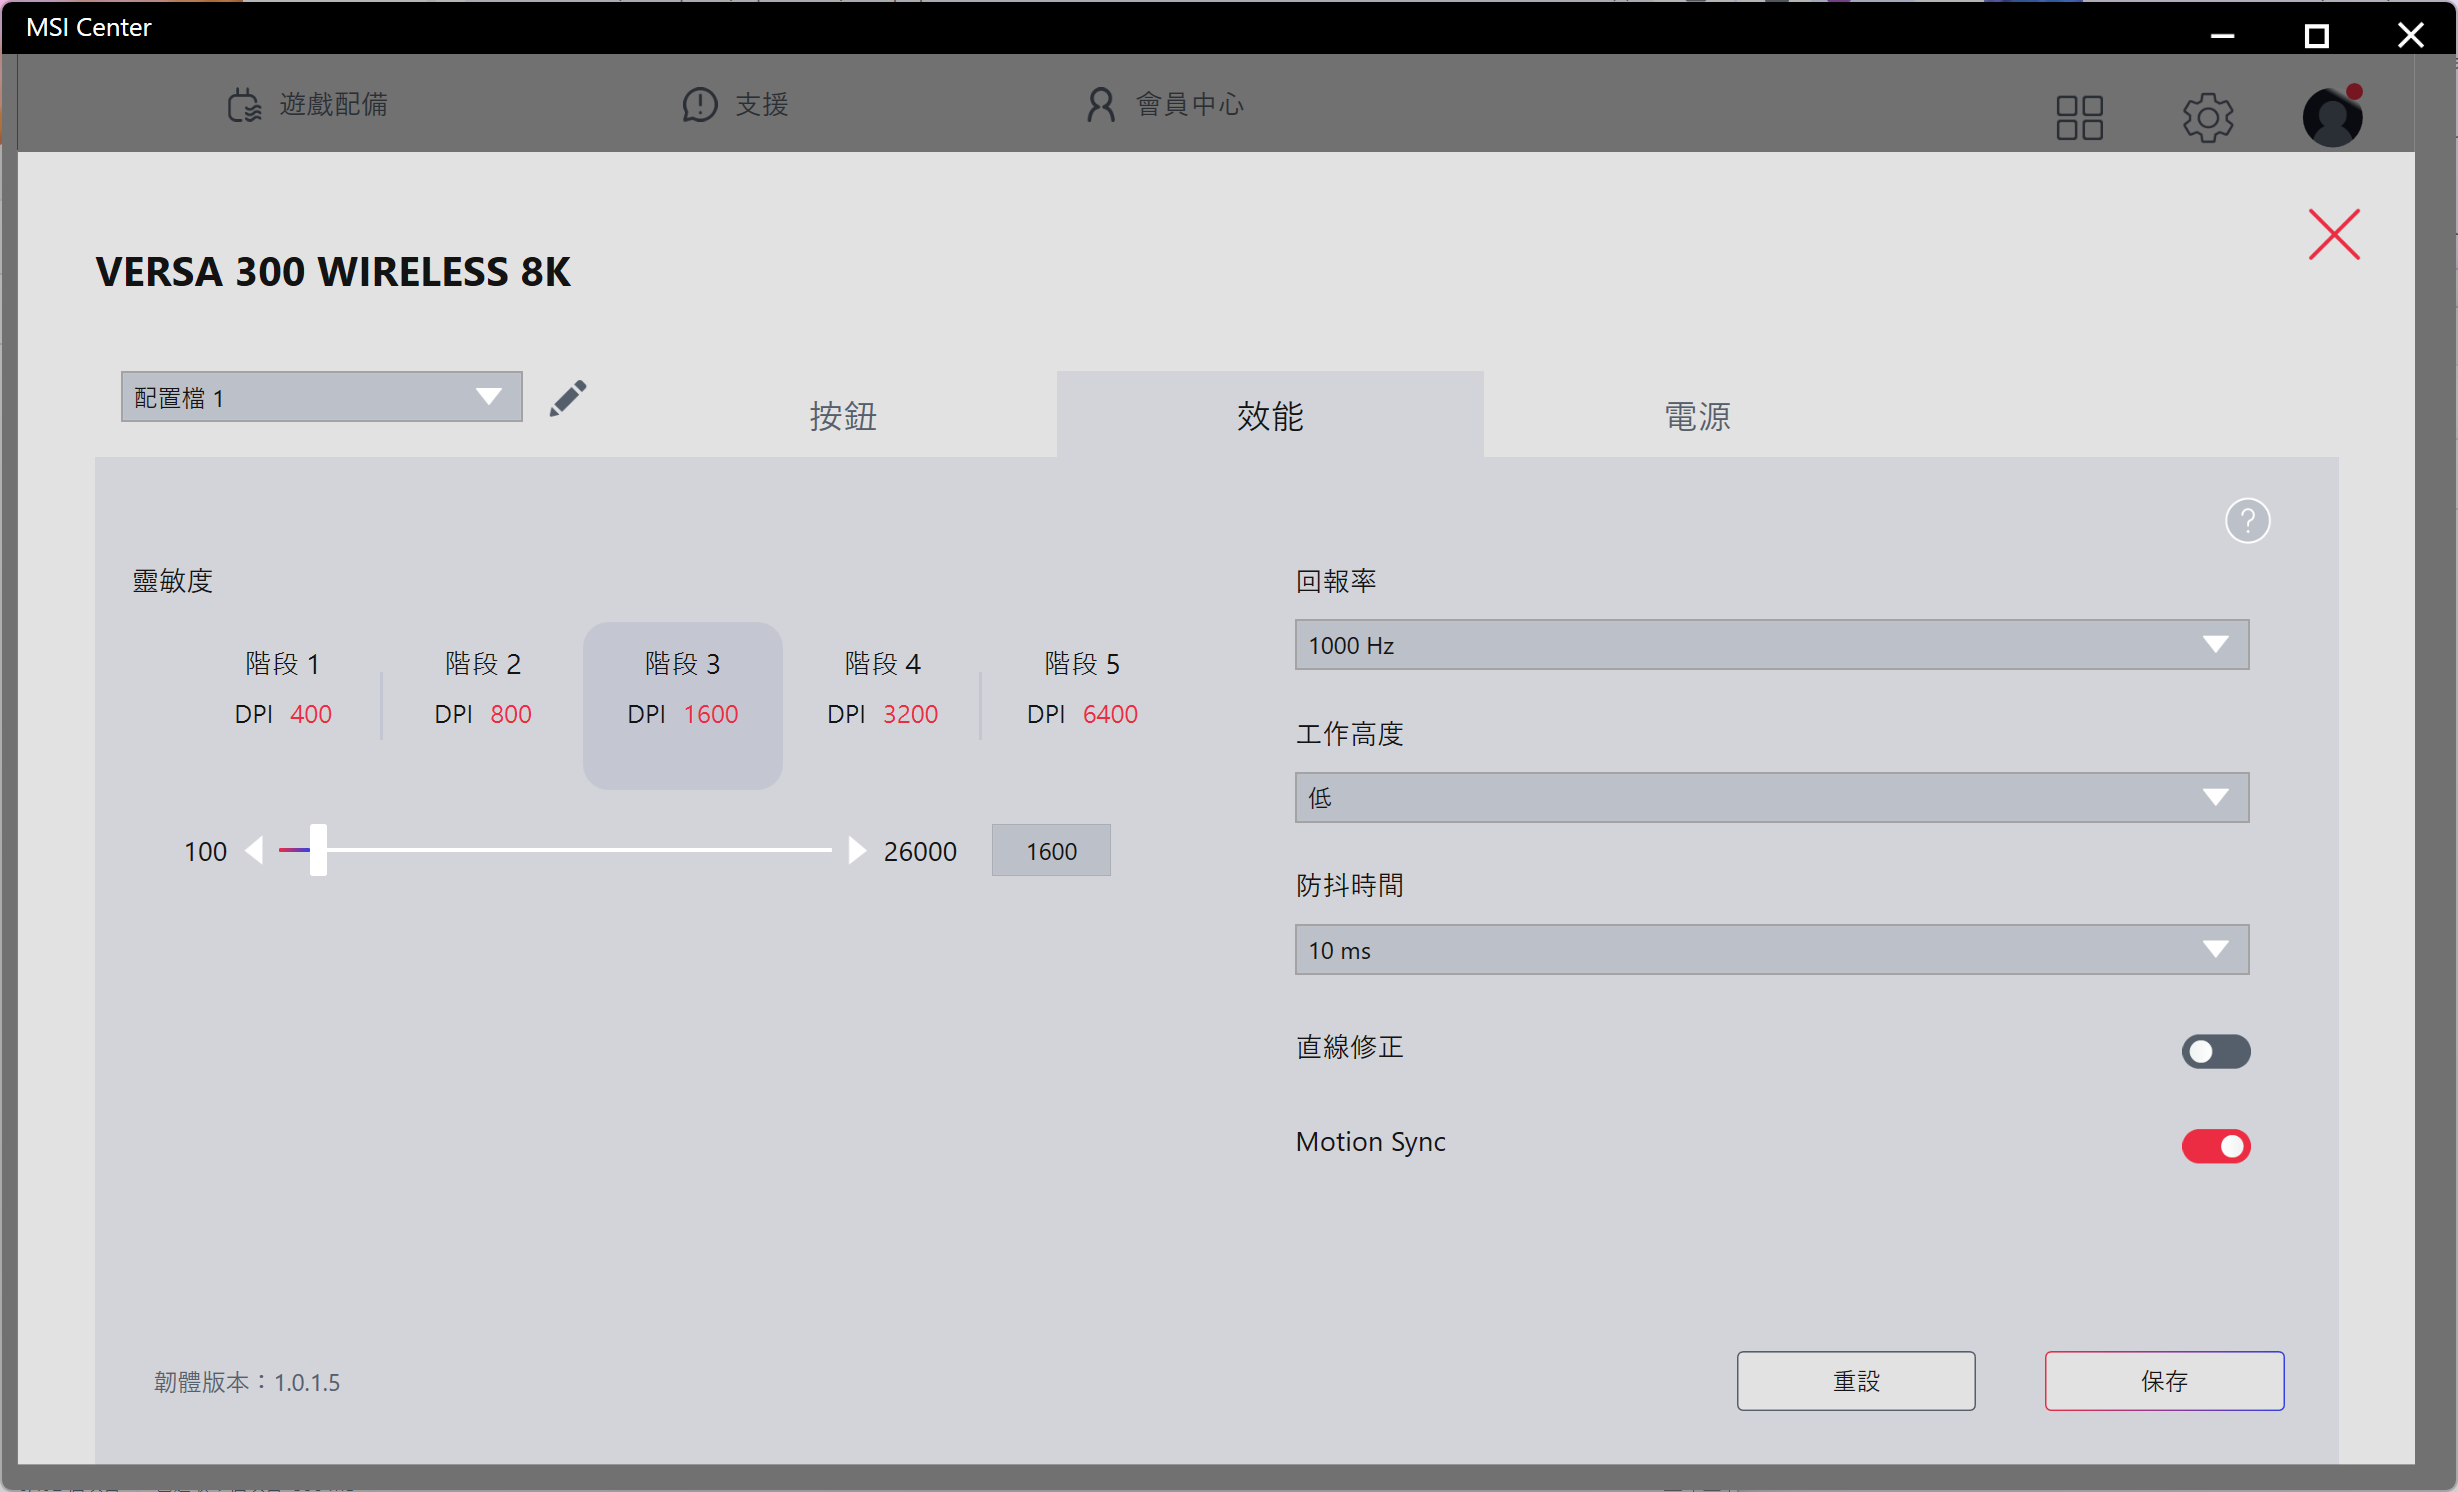Select 階段 4 DPI 3200
2458x1492 pixels.
pyautogui.click(x=883, y=689)
